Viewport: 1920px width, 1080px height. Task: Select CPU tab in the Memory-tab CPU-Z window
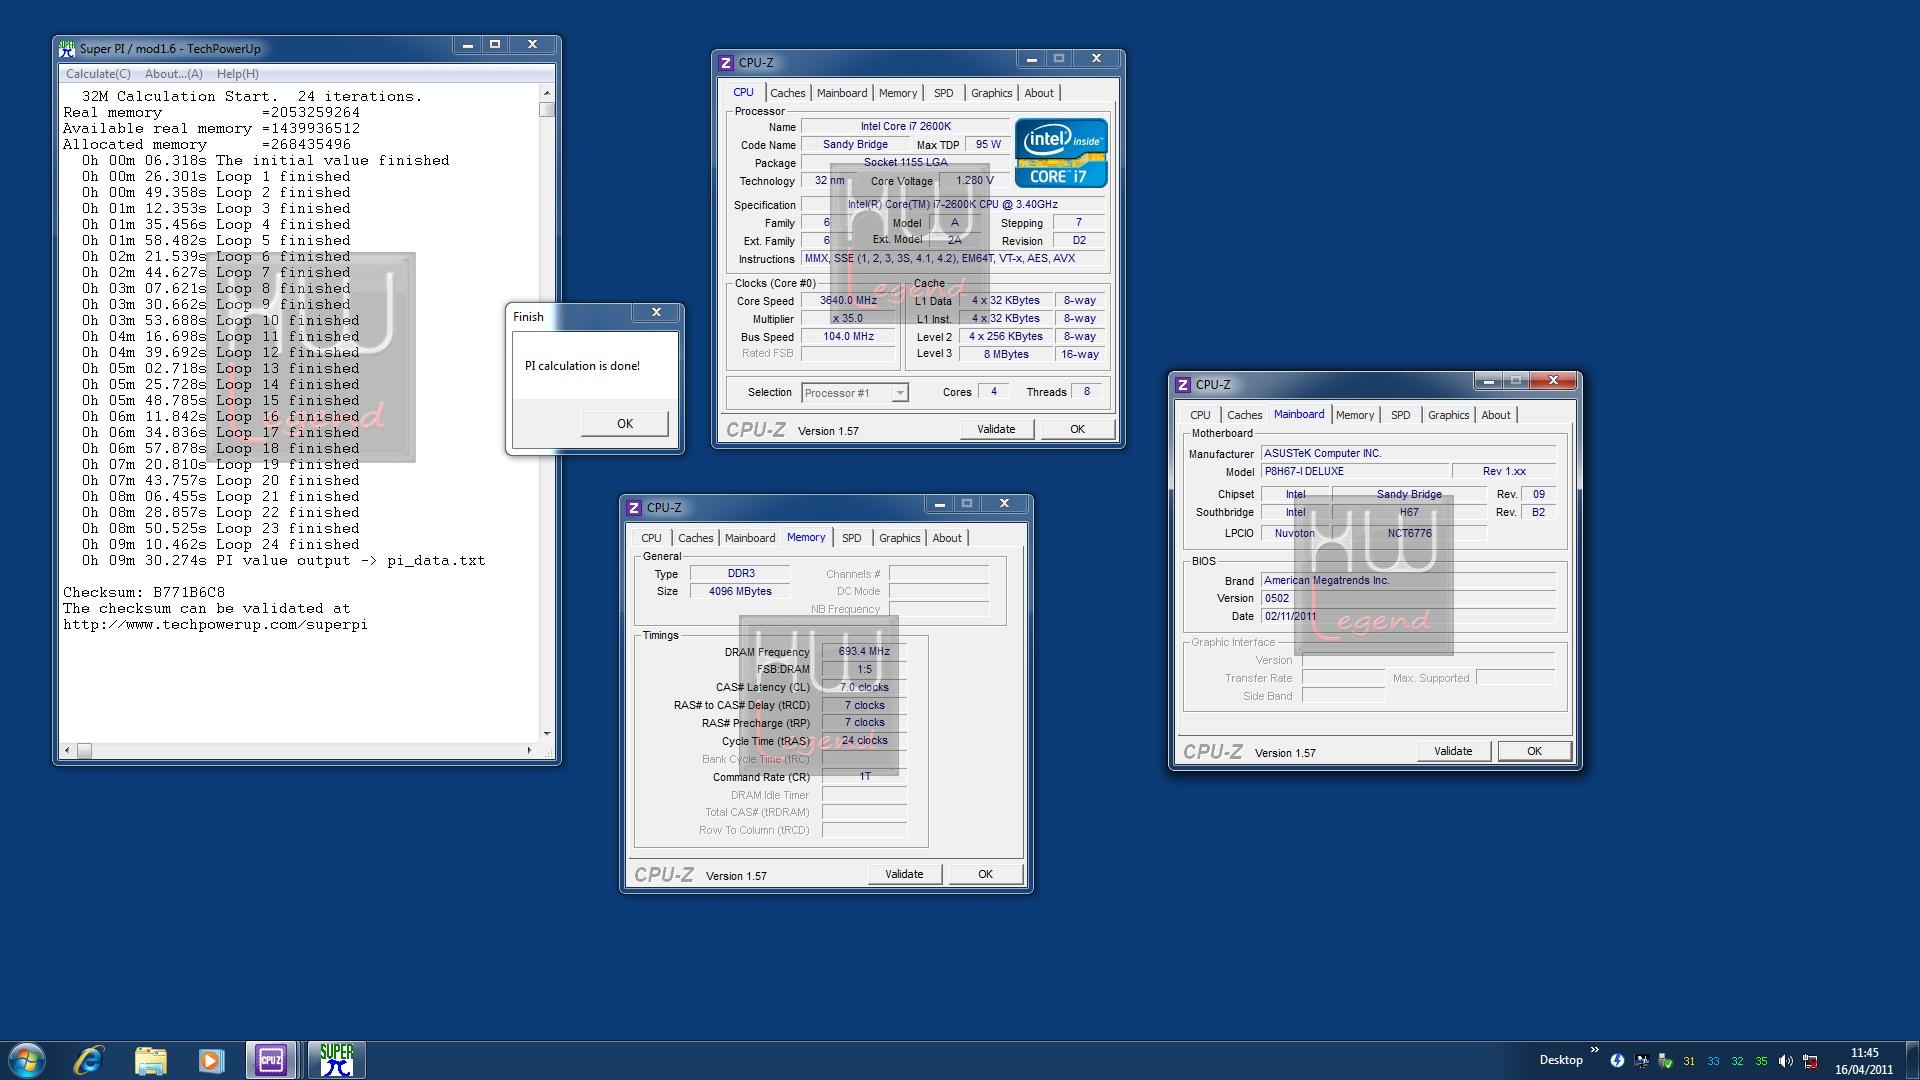[651, 538]
